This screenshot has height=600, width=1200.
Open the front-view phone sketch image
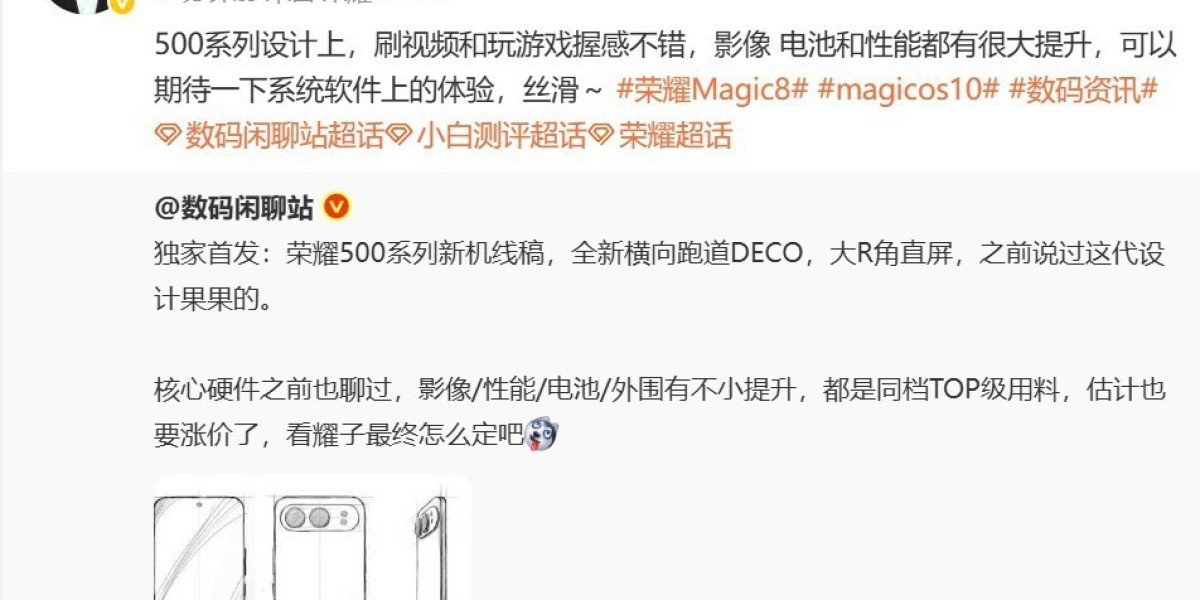click(199, 546)
